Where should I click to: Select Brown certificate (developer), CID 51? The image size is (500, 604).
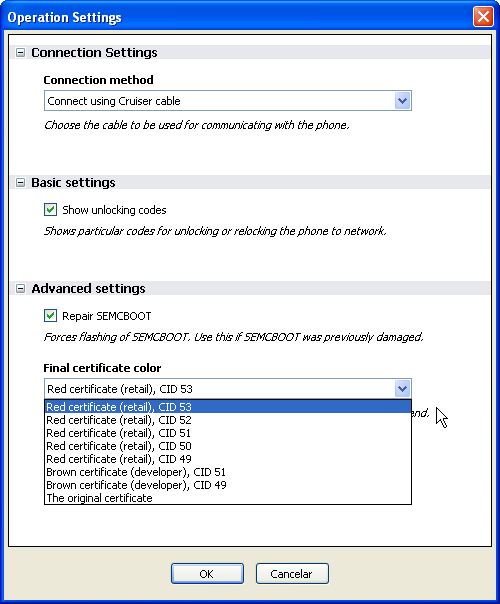click(x=228, y=472)
